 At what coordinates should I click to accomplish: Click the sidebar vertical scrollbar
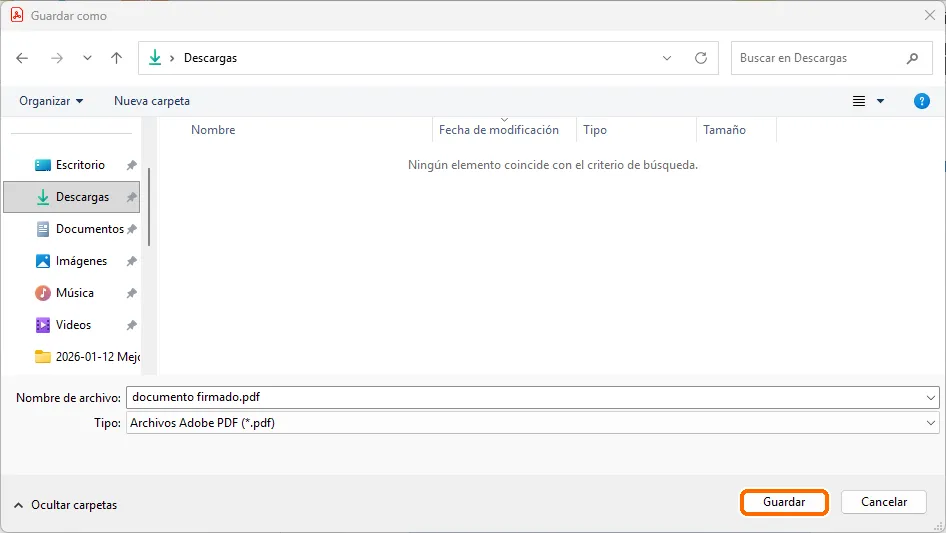pos(149,207)
